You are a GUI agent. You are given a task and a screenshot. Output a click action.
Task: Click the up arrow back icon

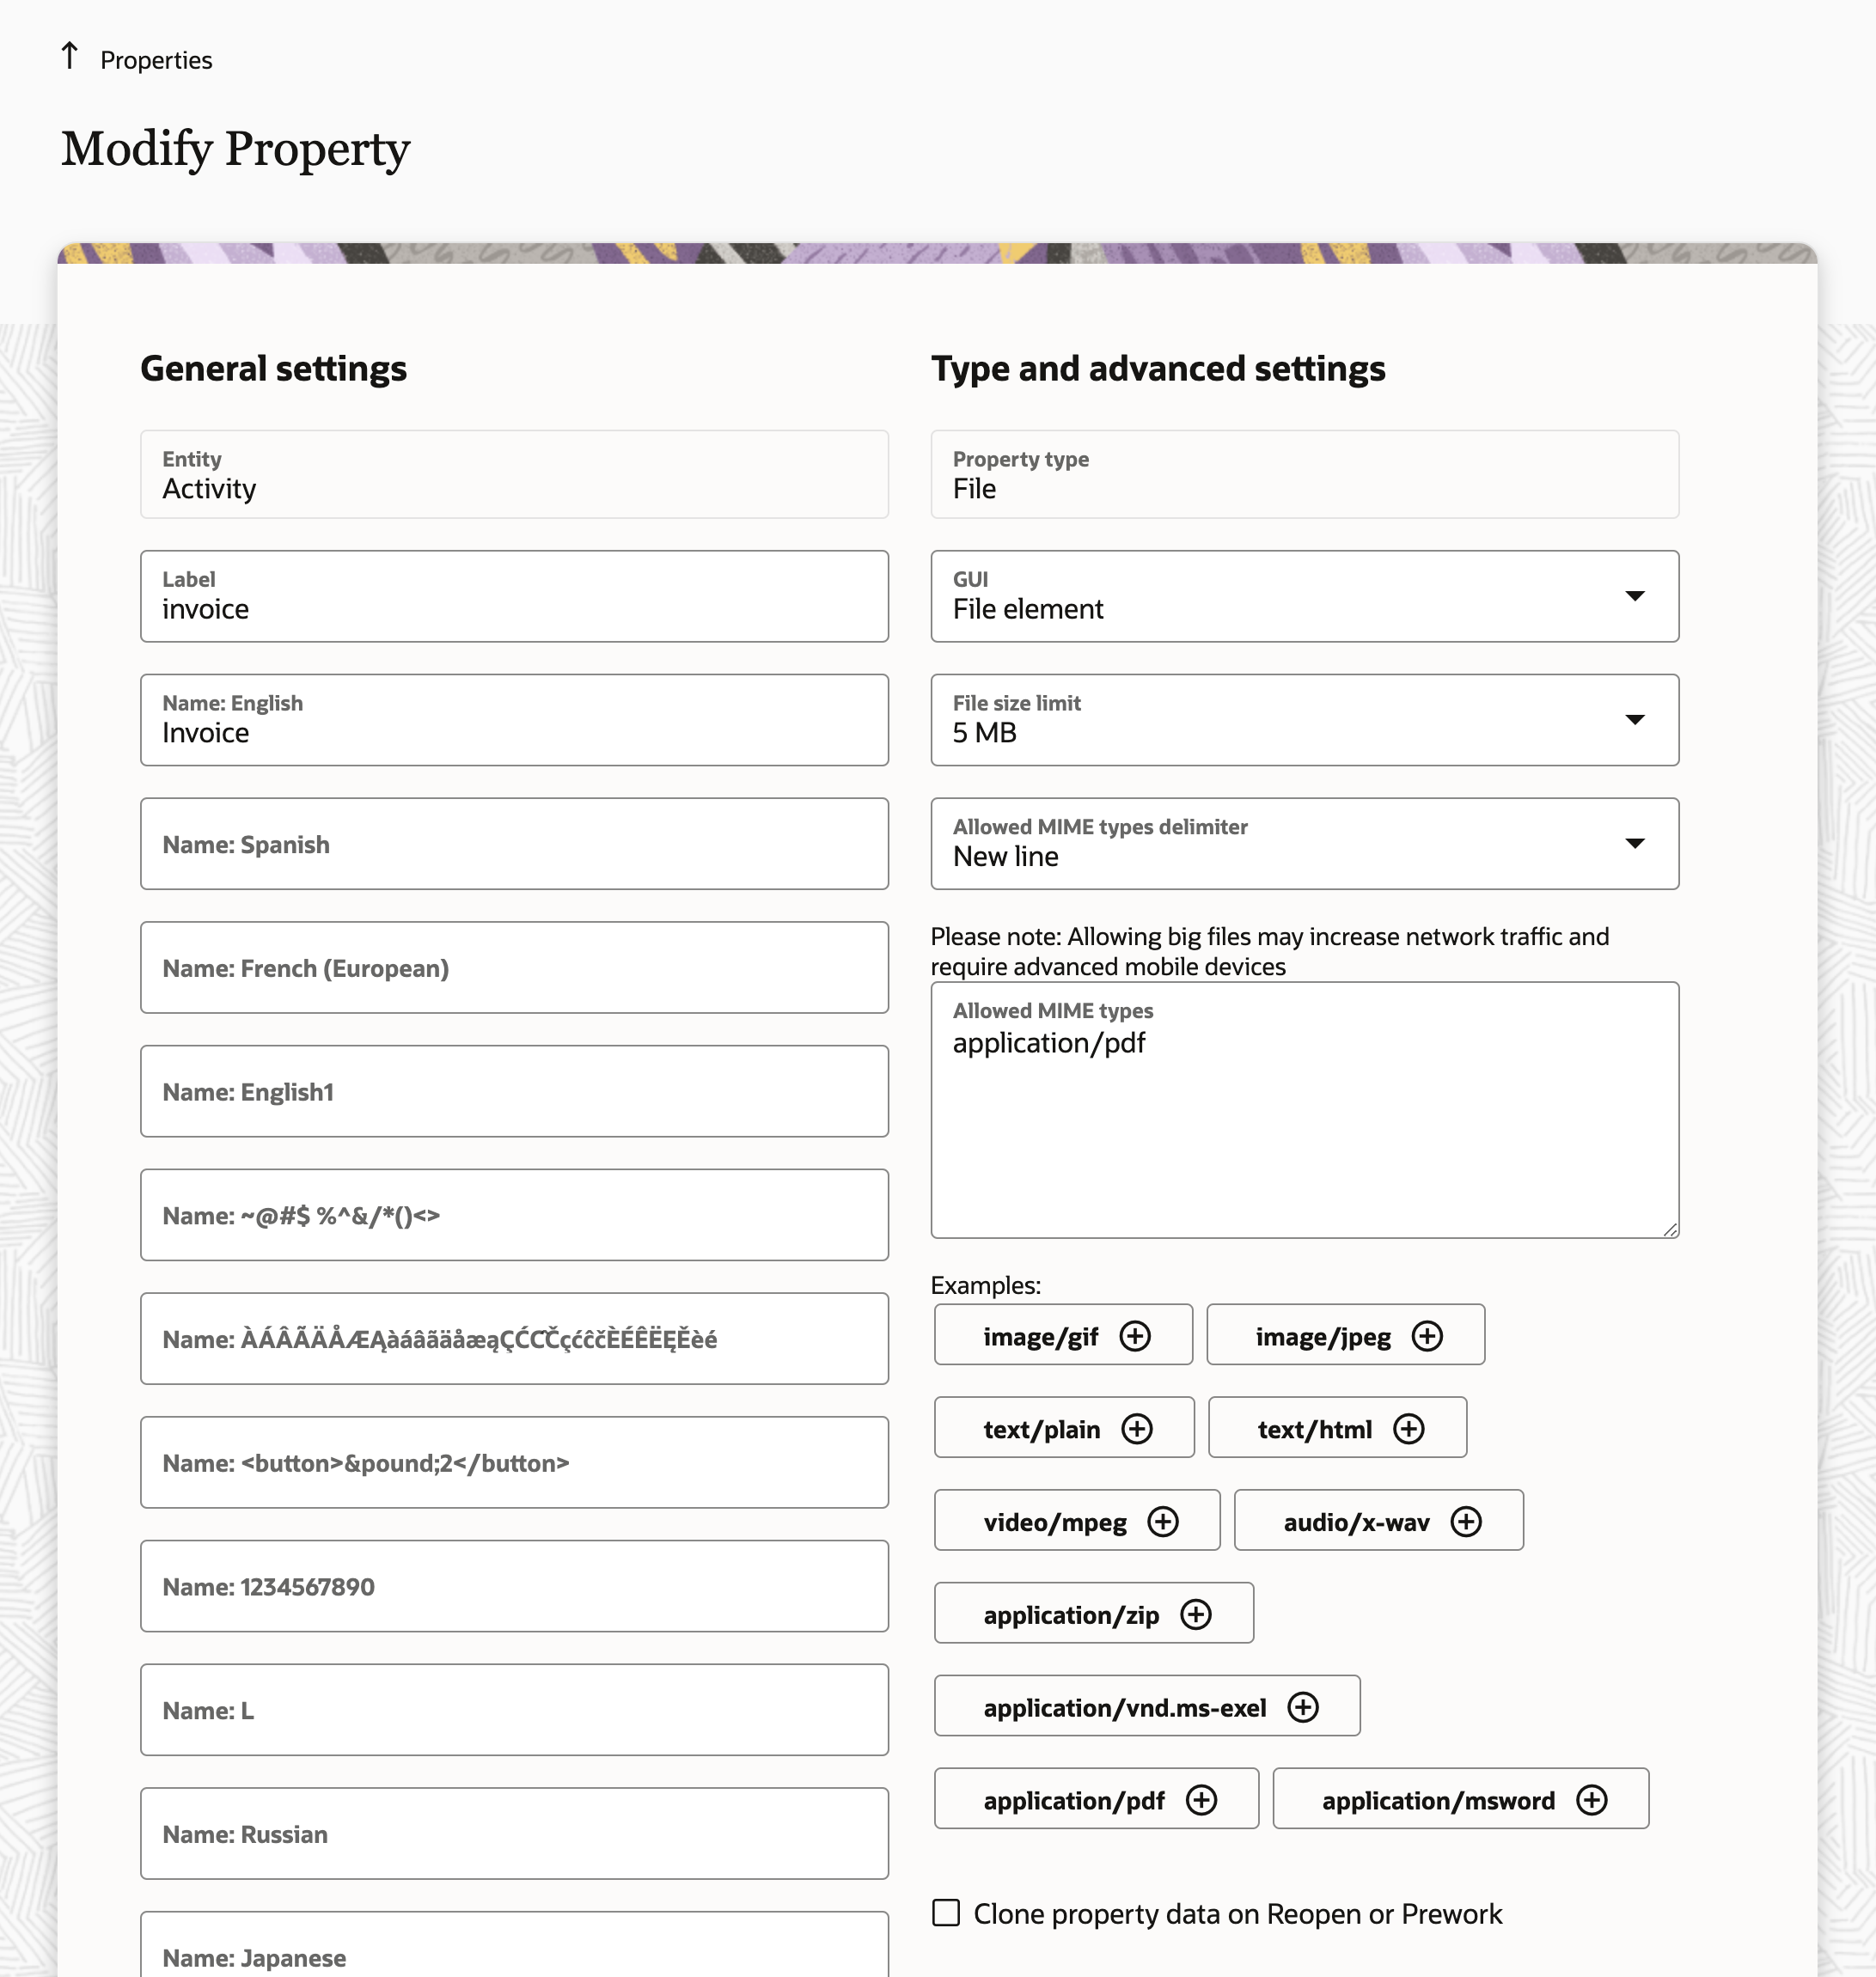[x=69, y=57]
